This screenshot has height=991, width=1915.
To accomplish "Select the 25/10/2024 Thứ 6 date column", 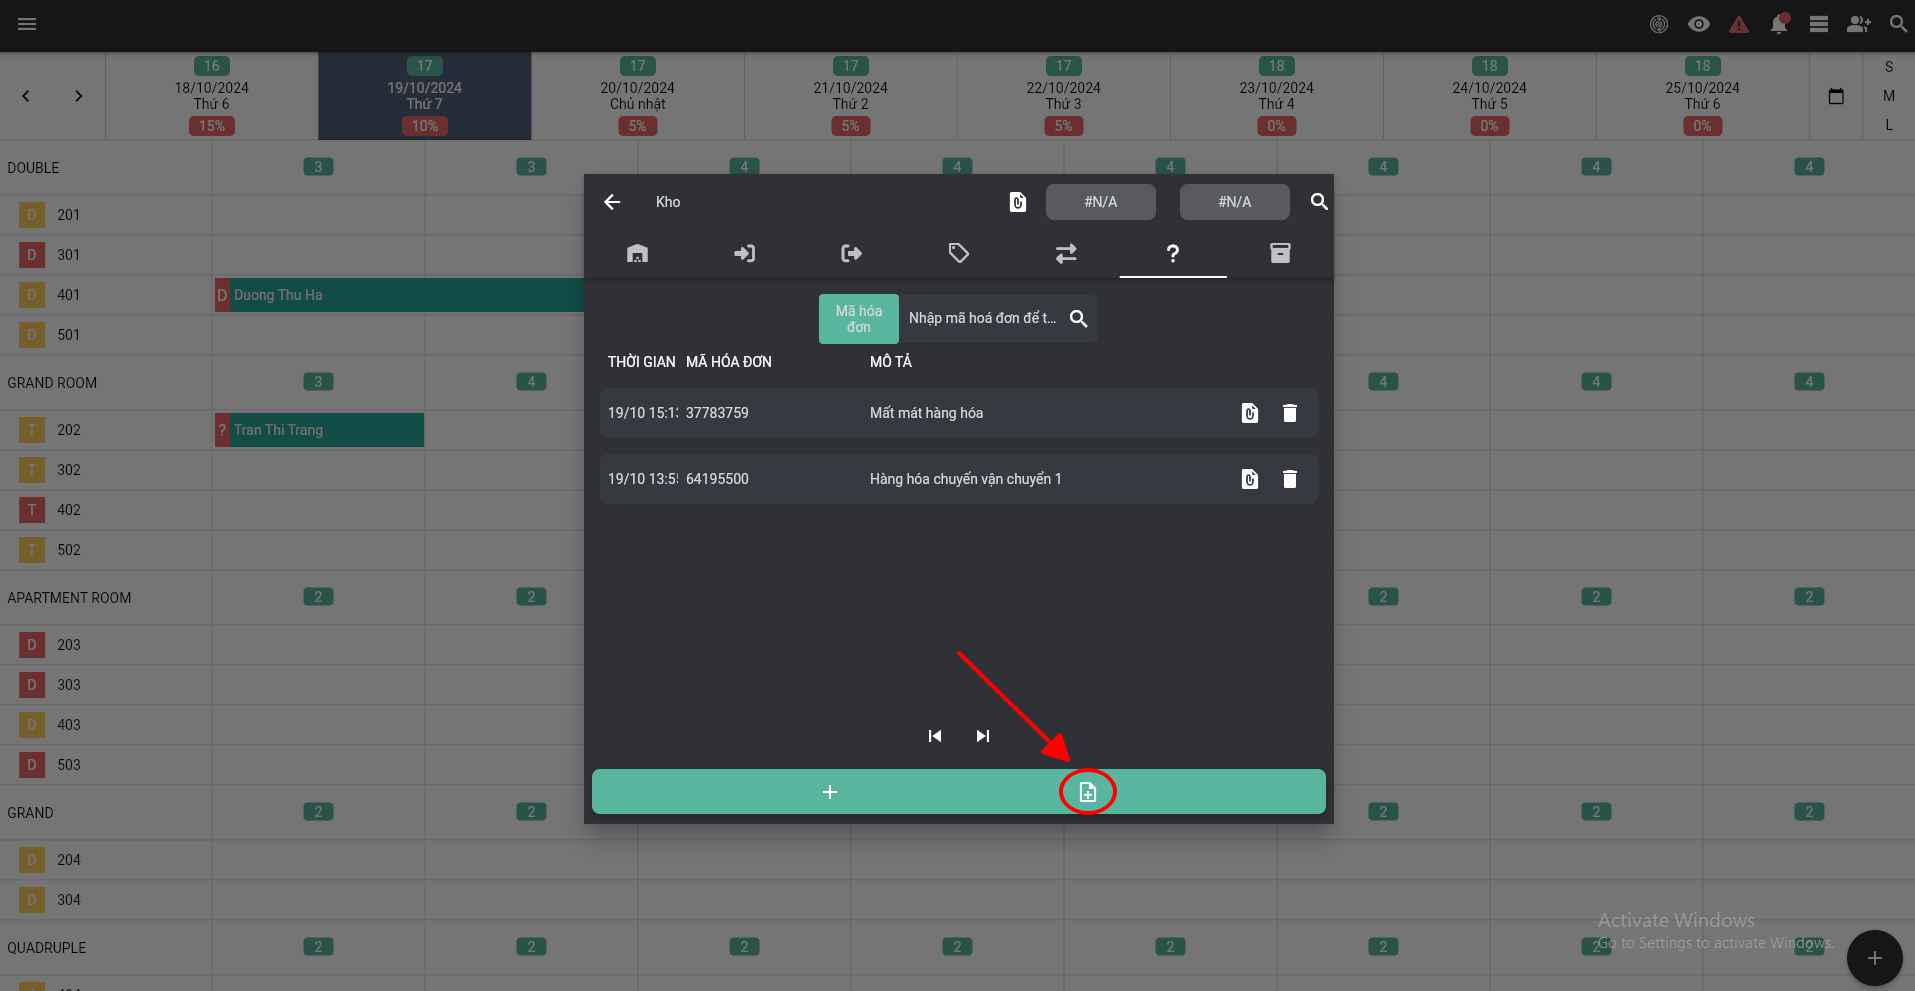I will [1703, 96].
